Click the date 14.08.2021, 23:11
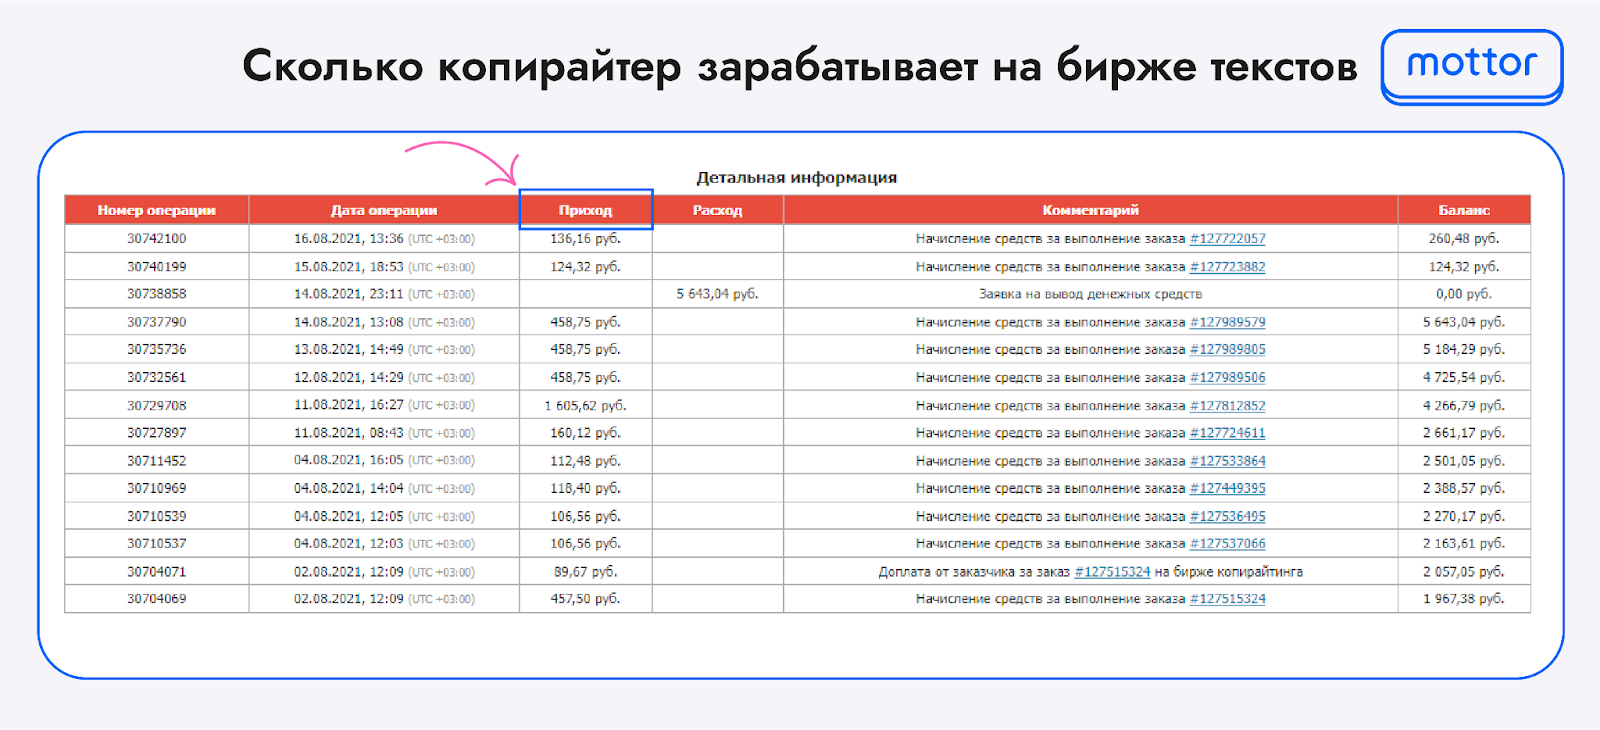This screenshot has width=1600, height=730. pyautogui.click(x=349, y=294)
